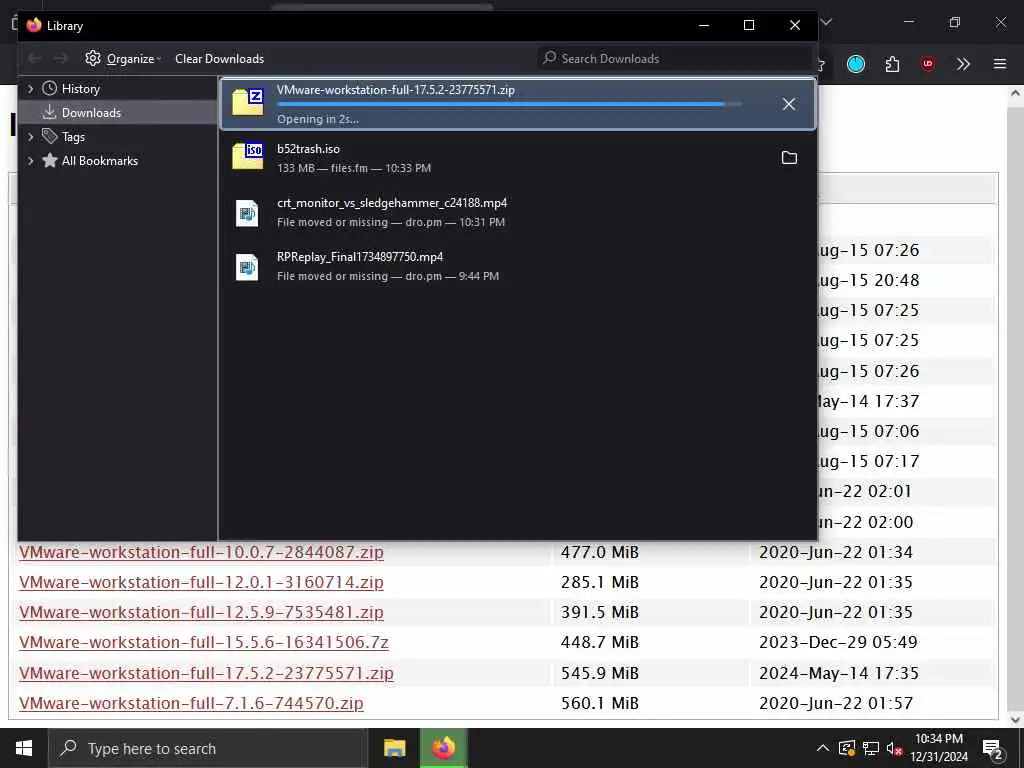Expand the All Bookmarks tree node
Image resolution: width=1024 pixels, height=768 pixels.
point(30,161)
